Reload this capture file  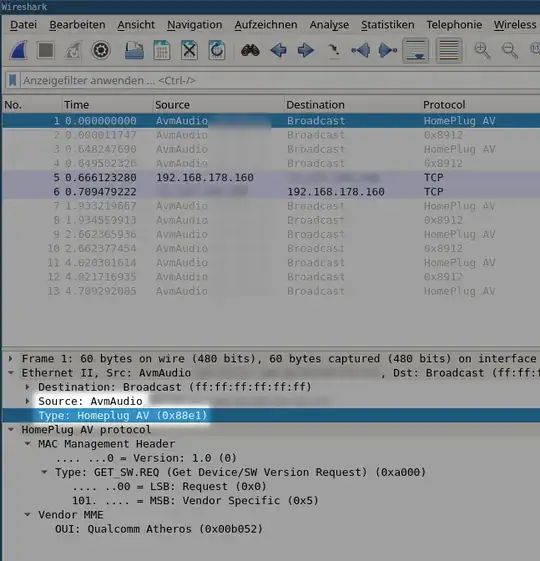coord(217,50)
